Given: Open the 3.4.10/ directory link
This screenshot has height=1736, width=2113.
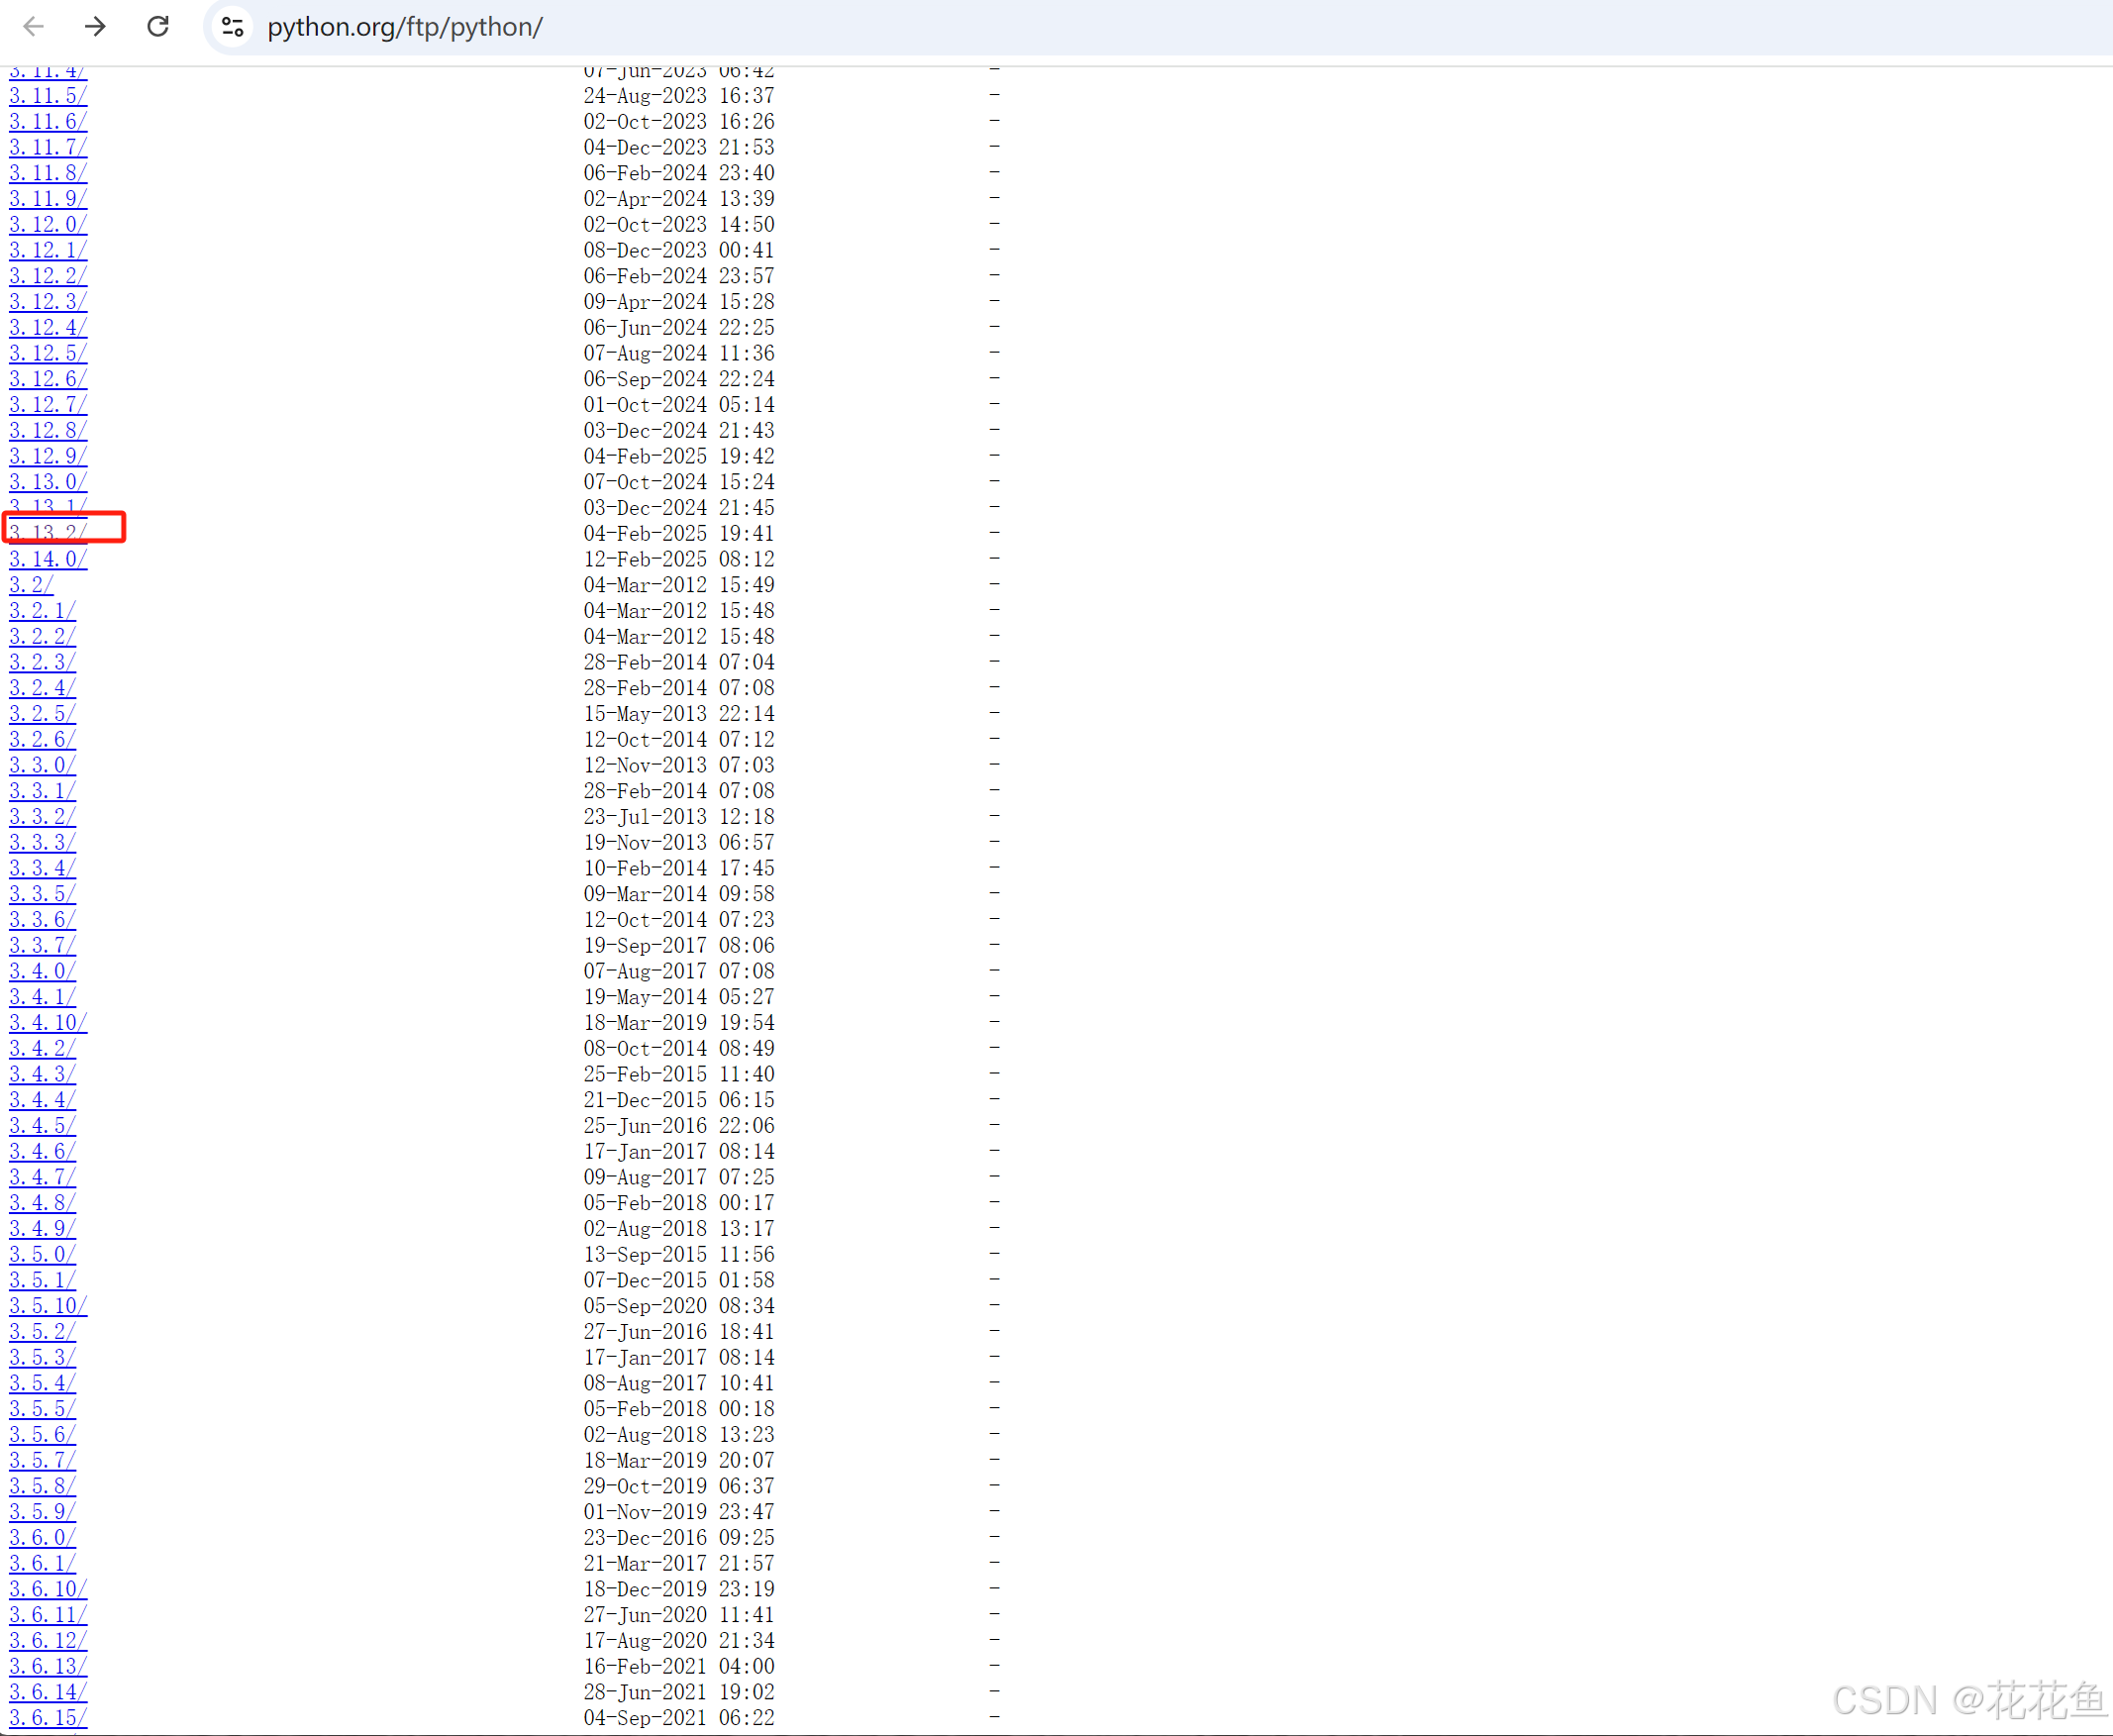Looking at the screenshot, I should pyautogui.click(x=48, y=1022).
